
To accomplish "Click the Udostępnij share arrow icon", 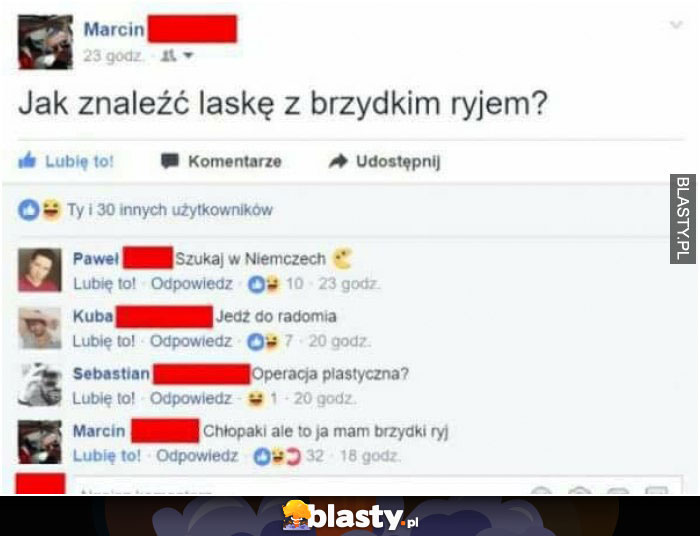I will (x=338, y=161).
